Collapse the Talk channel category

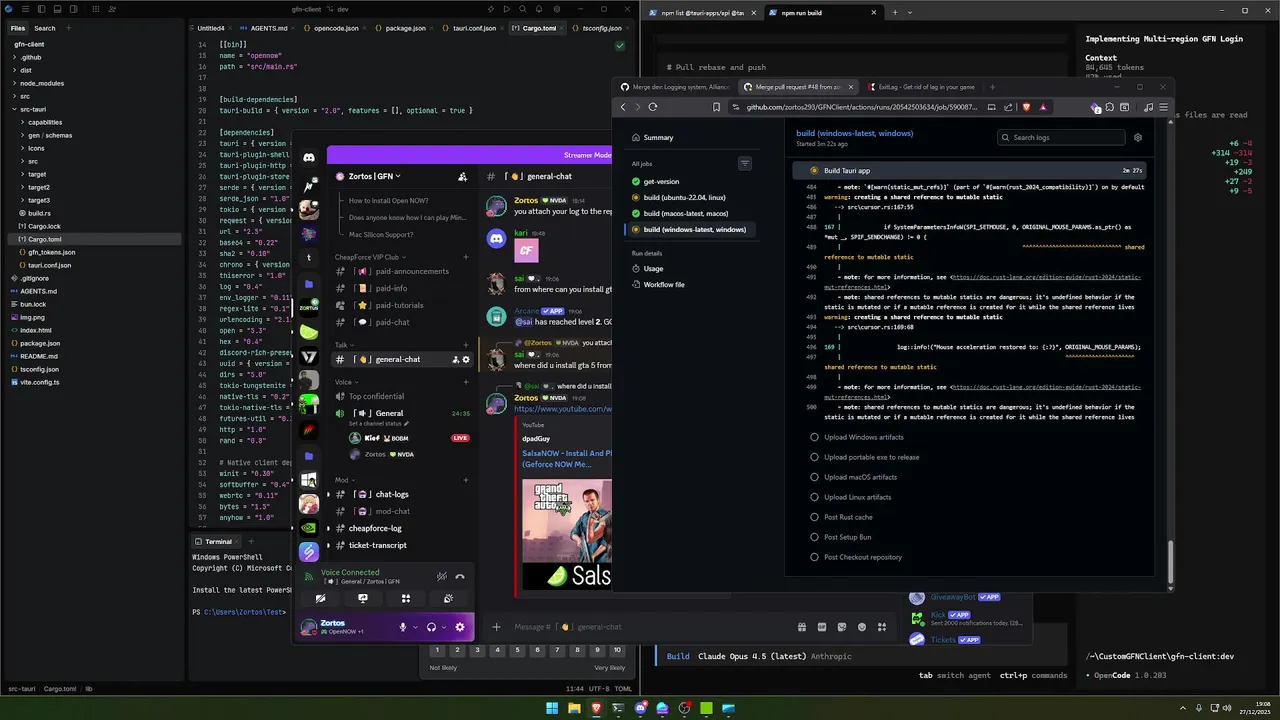click(x=344, y=345)
